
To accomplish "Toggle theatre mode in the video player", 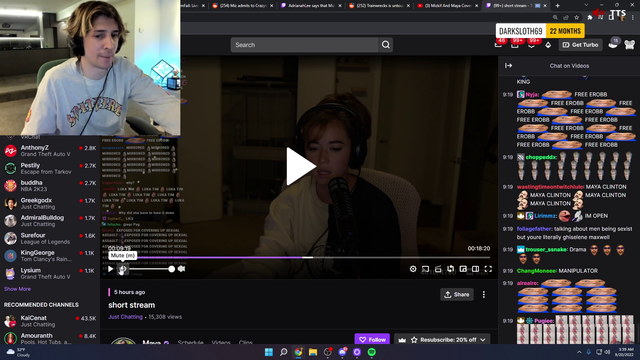I will [x=476, y=269].
